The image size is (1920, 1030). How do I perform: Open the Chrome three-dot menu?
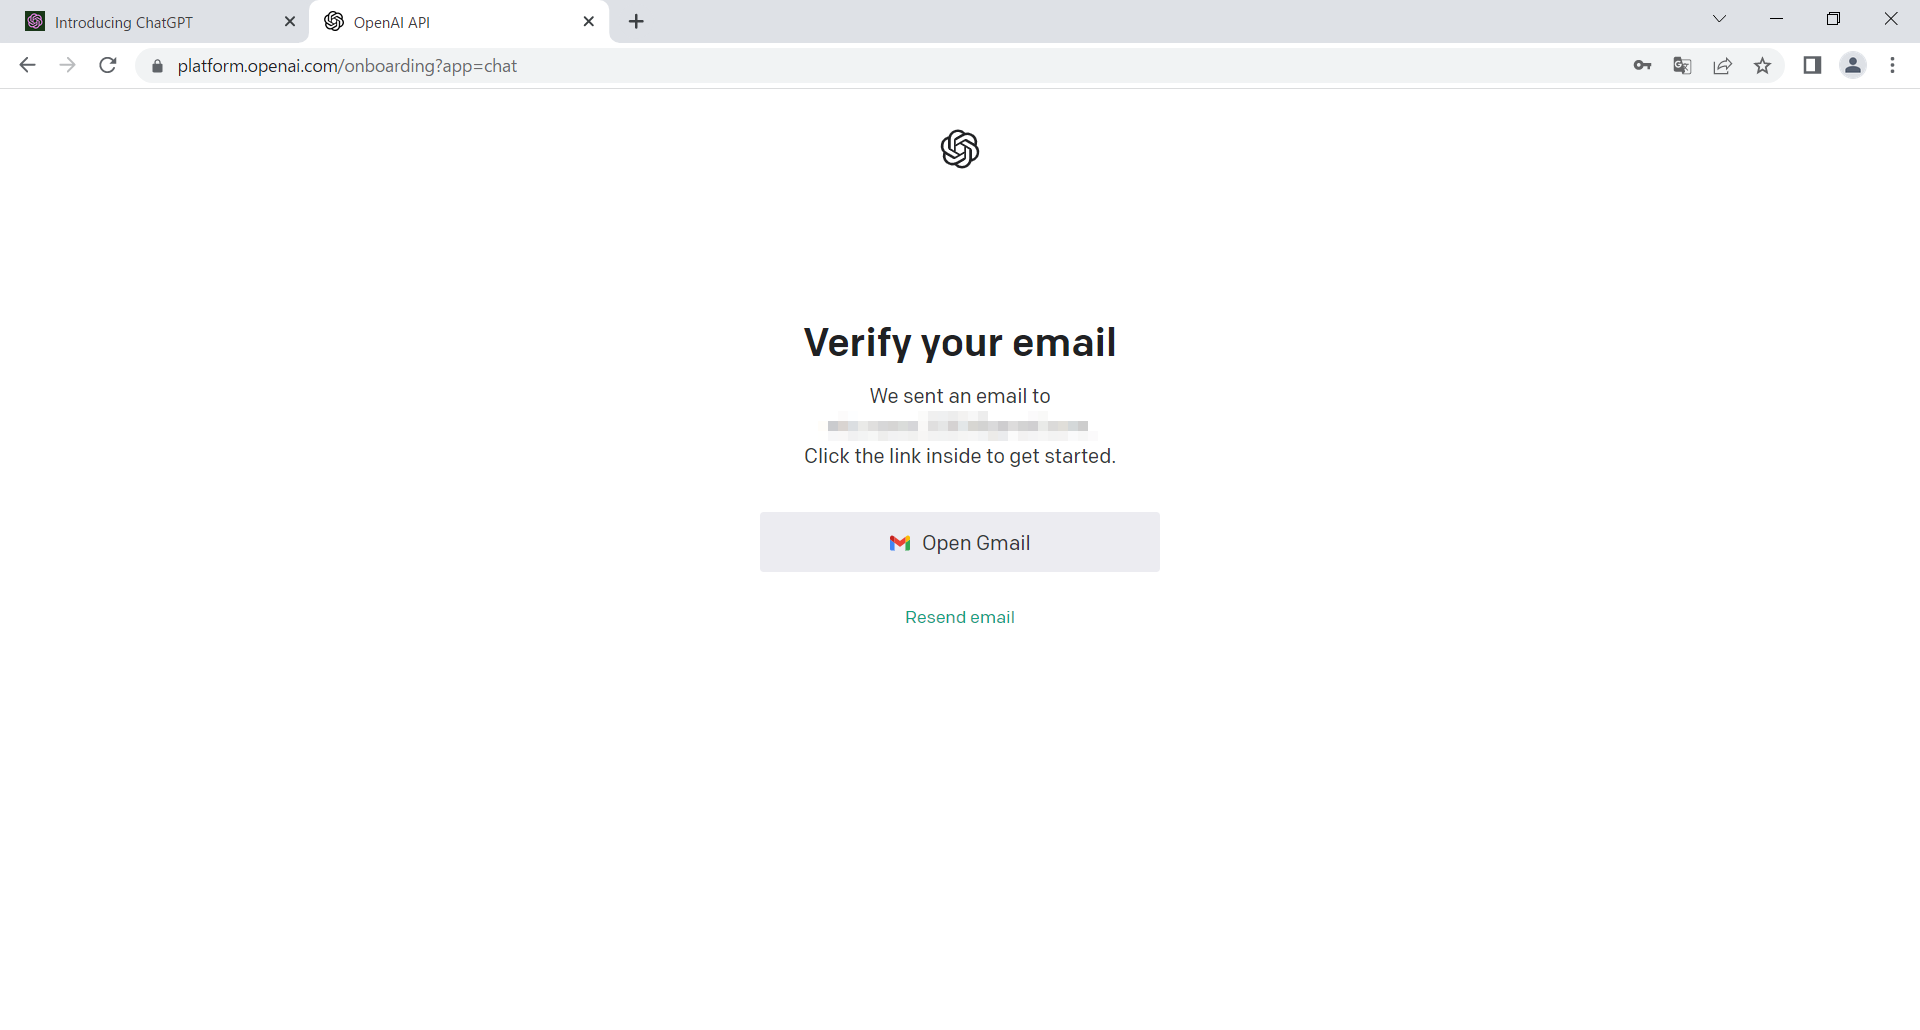[x=1892, y=66]
